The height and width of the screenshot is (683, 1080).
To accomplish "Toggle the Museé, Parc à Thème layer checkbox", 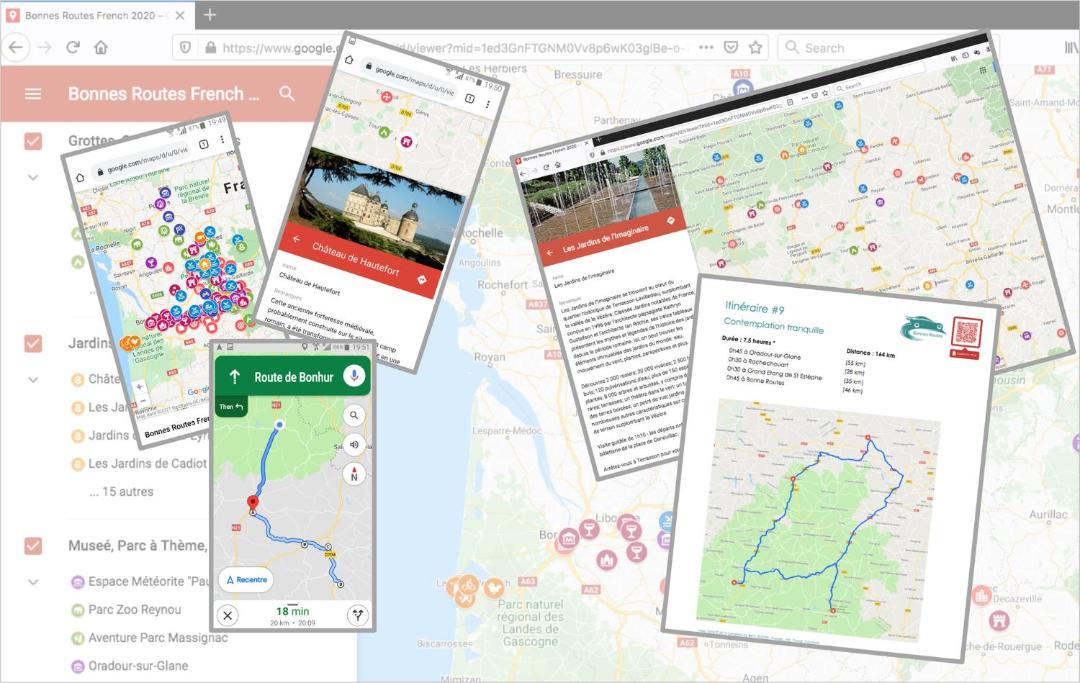I will (x=33, y=546).
